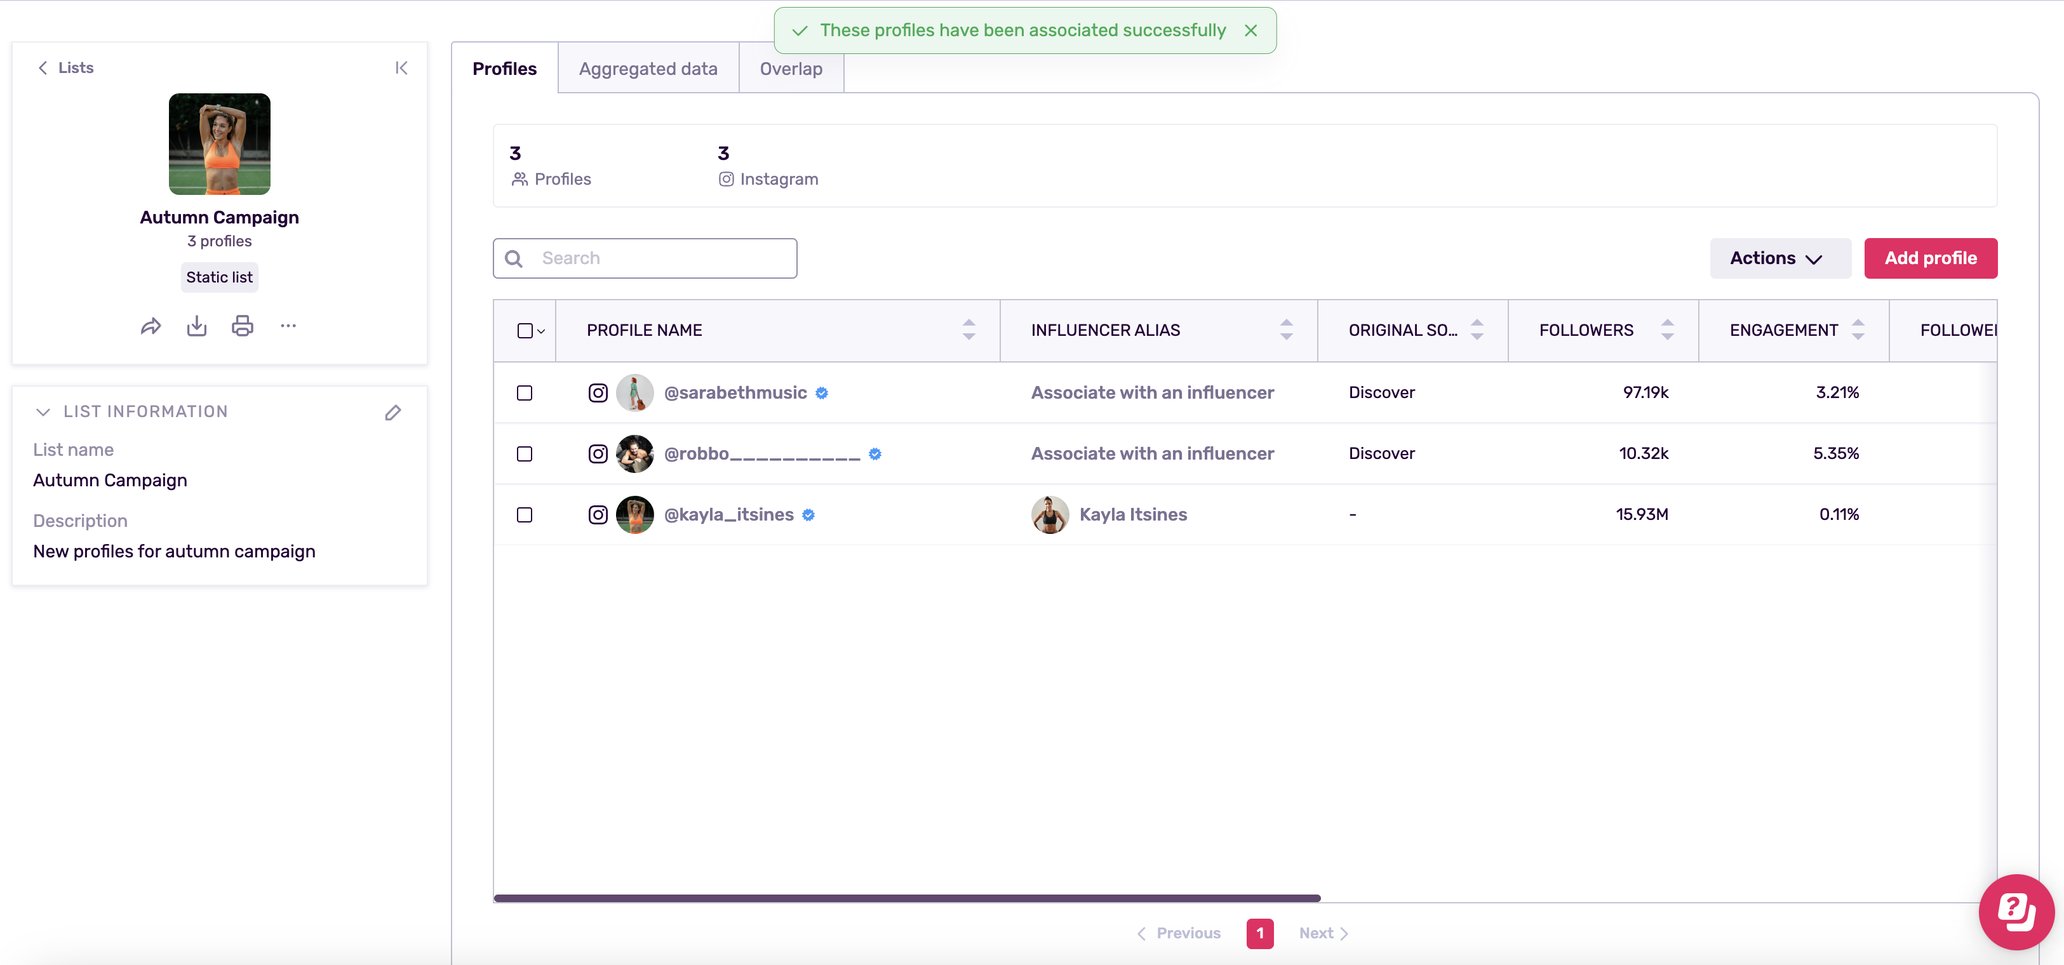Open the Actions dropdown
Screen dimensions: 2064x965
click(x=1780, y=258)
